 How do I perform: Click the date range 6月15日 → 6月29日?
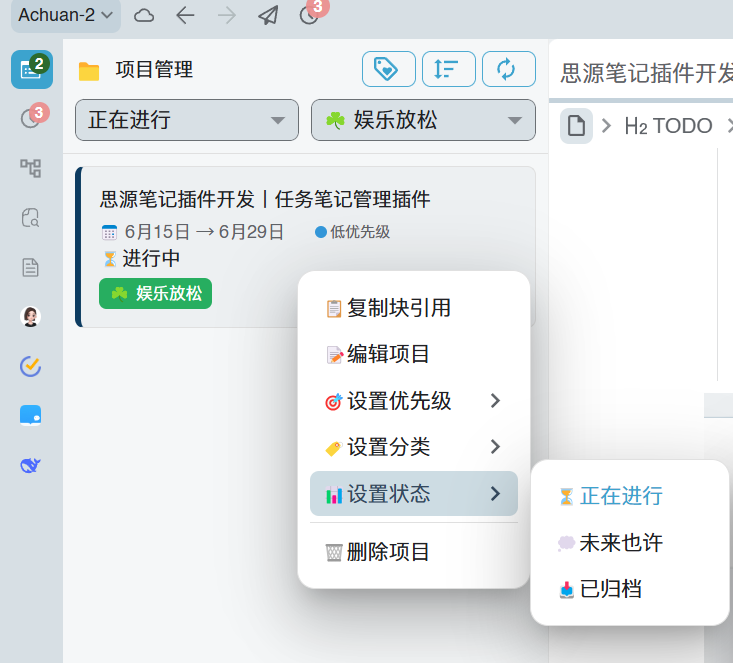[204, 232]
